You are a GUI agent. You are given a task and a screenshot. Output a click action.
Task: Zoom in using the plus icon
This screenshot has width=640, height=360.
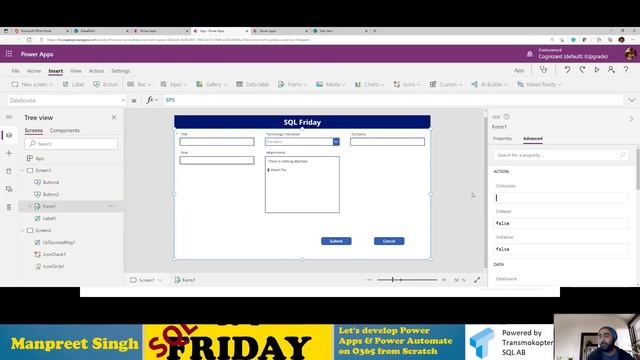click(444, 280)
